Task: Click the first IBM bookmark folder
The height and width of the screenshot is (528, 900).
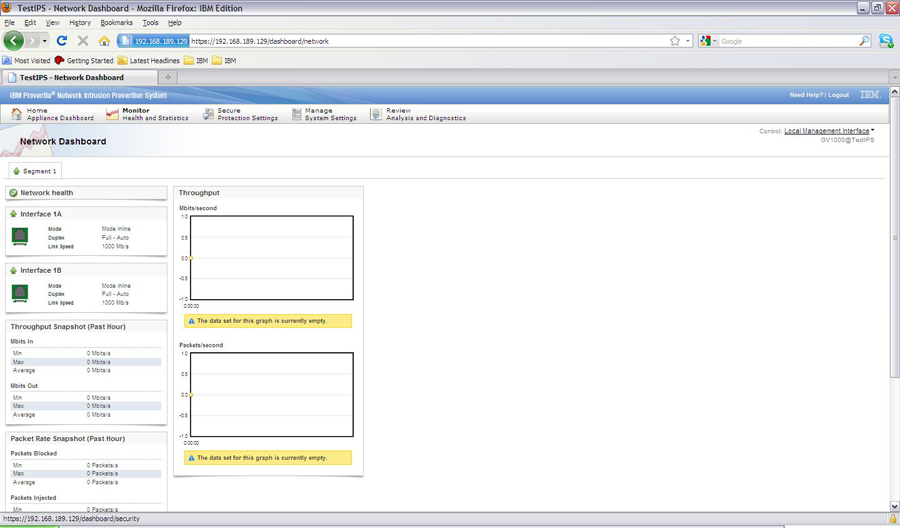Action: (188, 60)
